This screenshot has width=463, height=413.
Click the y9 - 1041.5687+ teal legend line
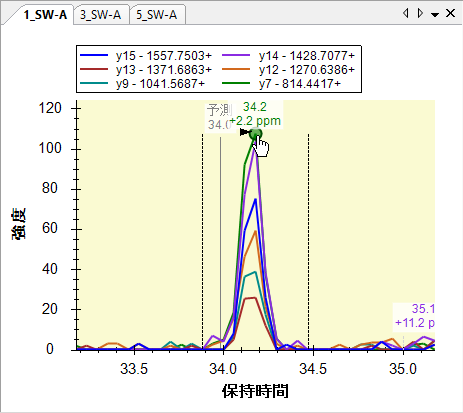pos(94,83)
